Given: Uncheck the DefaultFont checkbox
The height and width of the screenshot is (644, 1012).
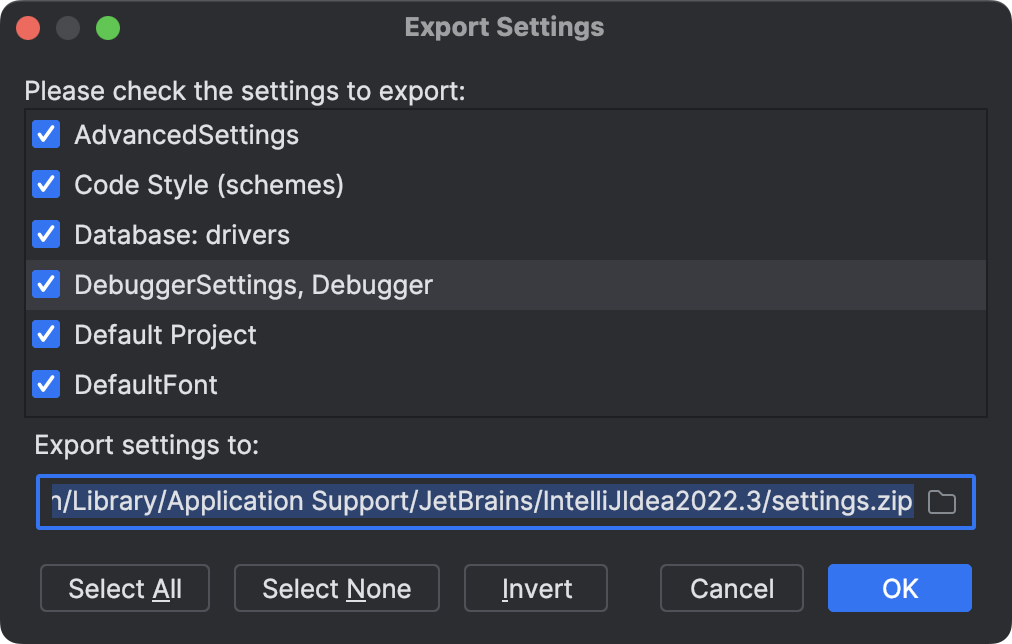Looking at the screenshot, I should 46,384.
